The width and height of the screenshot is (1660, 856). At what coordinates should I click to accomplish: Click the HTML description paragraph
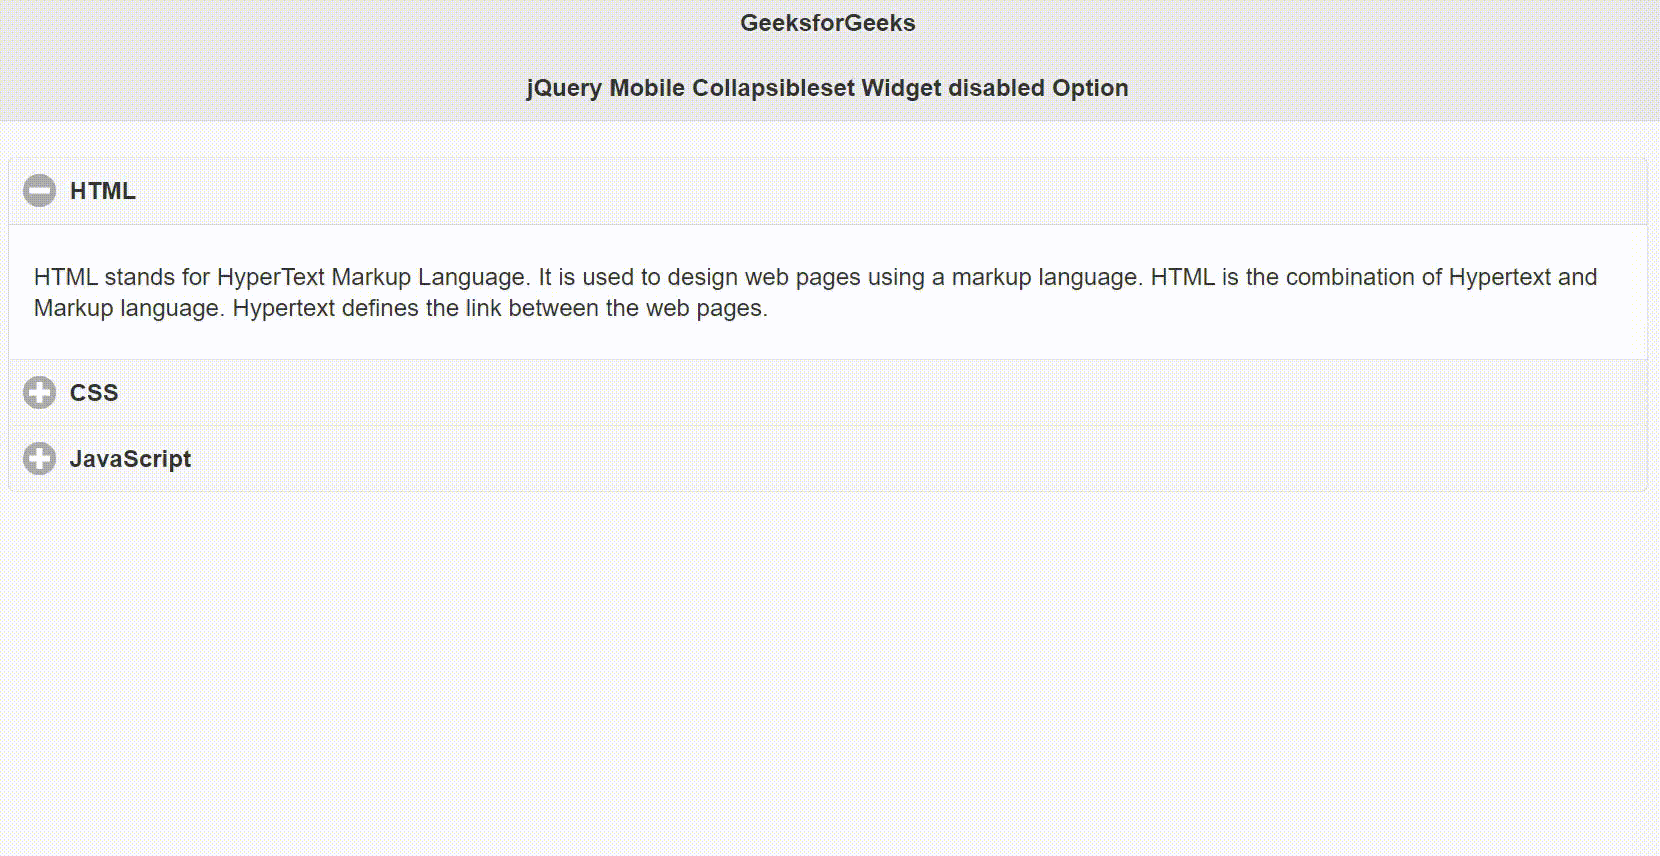(x=816, y=292)
